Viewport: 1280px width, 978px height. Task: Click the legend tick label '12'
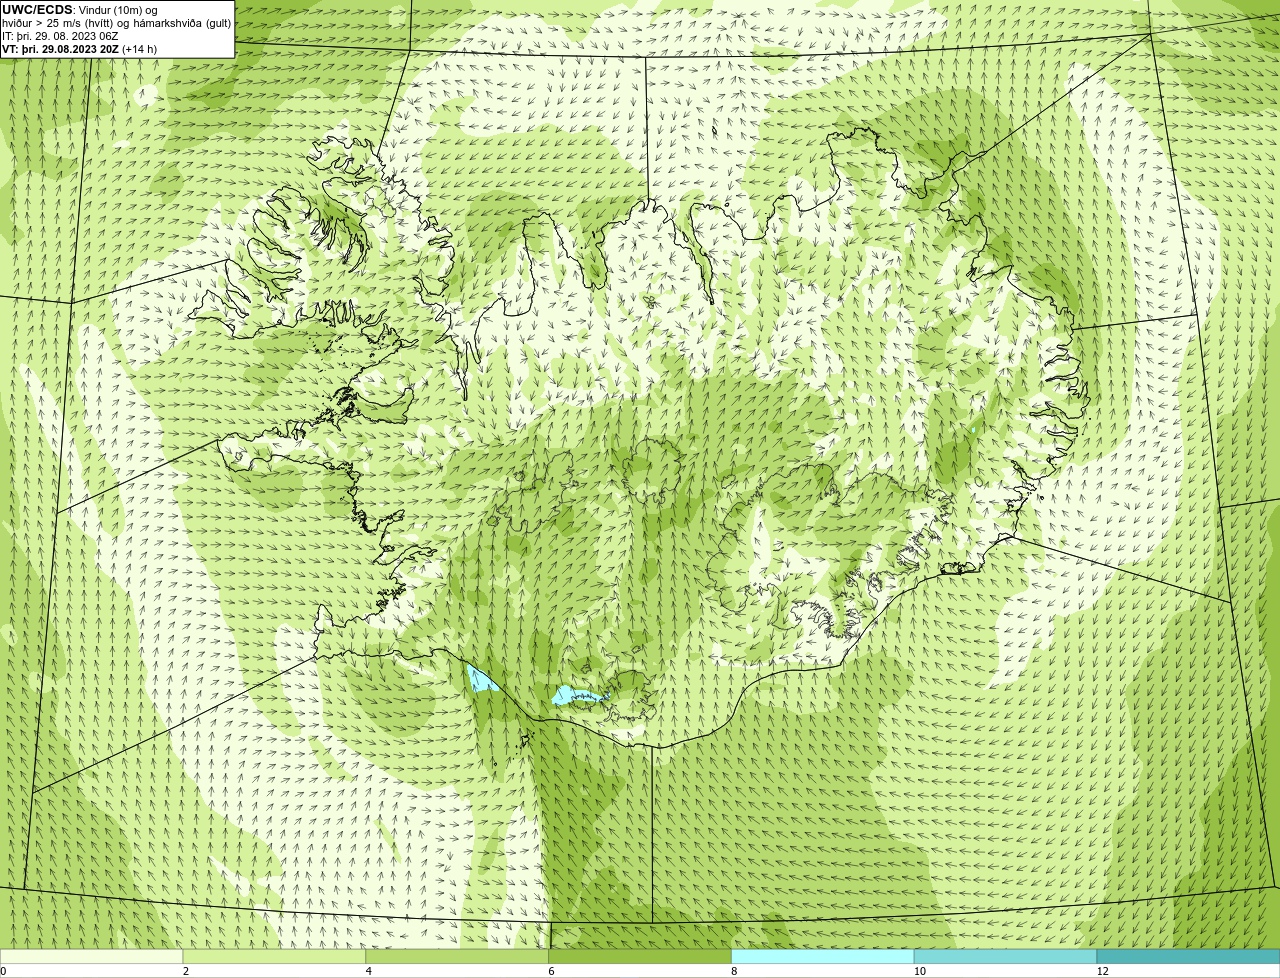point(1102,971)
